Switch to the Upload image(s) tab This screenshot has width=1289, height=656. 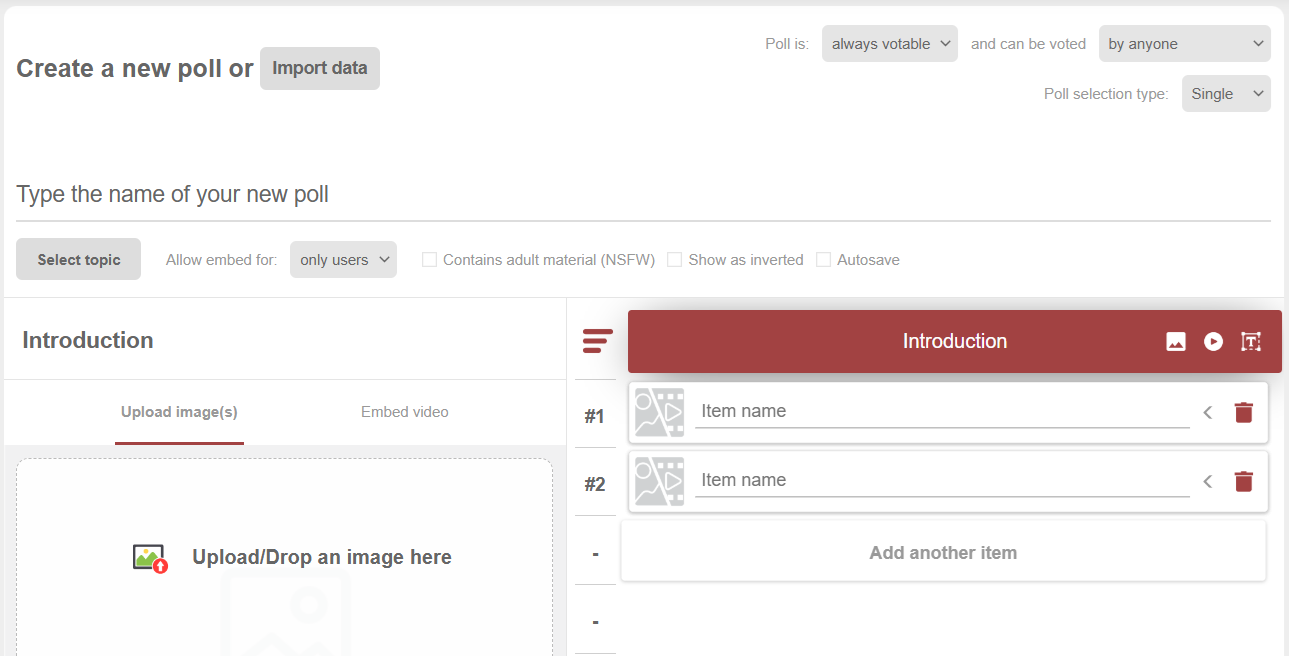click(x=179, y=412)
